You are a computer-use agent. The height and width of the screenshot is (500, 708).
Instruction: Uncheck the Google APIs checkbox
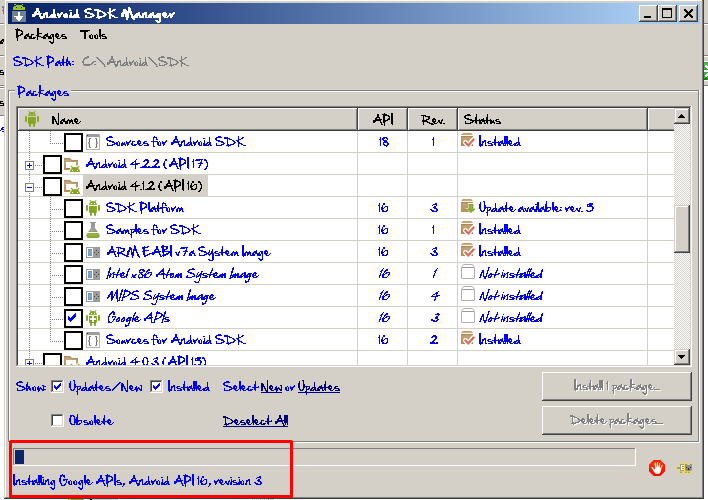click(x=73, y=318)
